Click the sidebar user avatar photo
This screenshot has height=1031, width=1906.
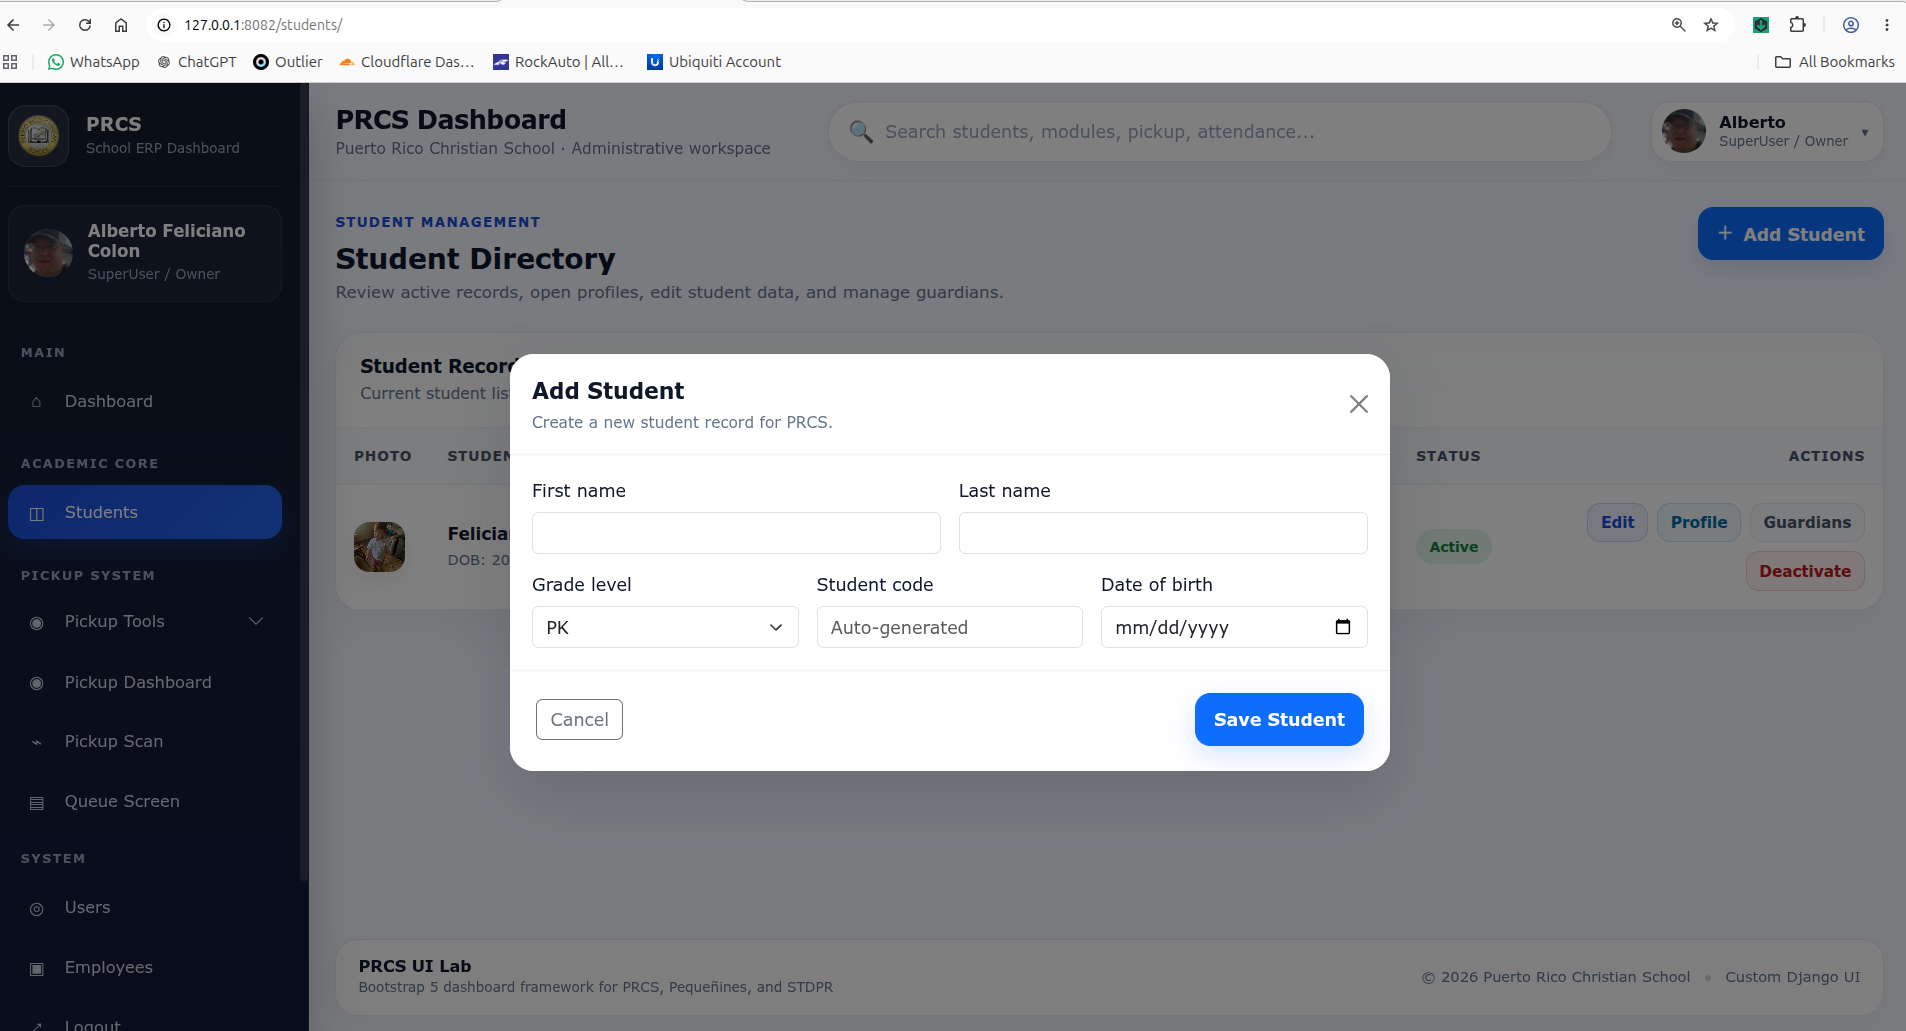[48, 252]
